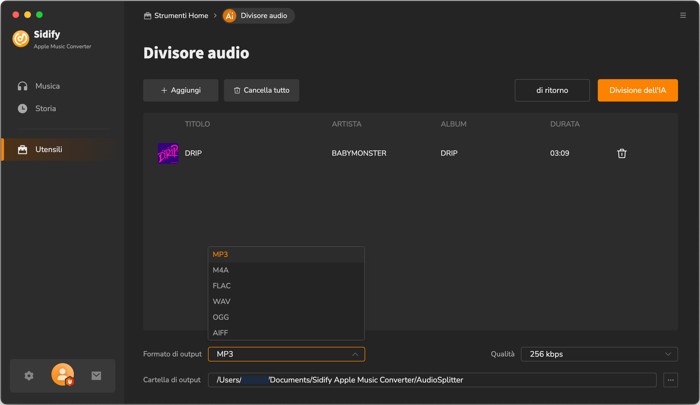This screenshot has width=700, height=405.
Task: Choose FLAC in the format list
Action: [x=286, y=286]
